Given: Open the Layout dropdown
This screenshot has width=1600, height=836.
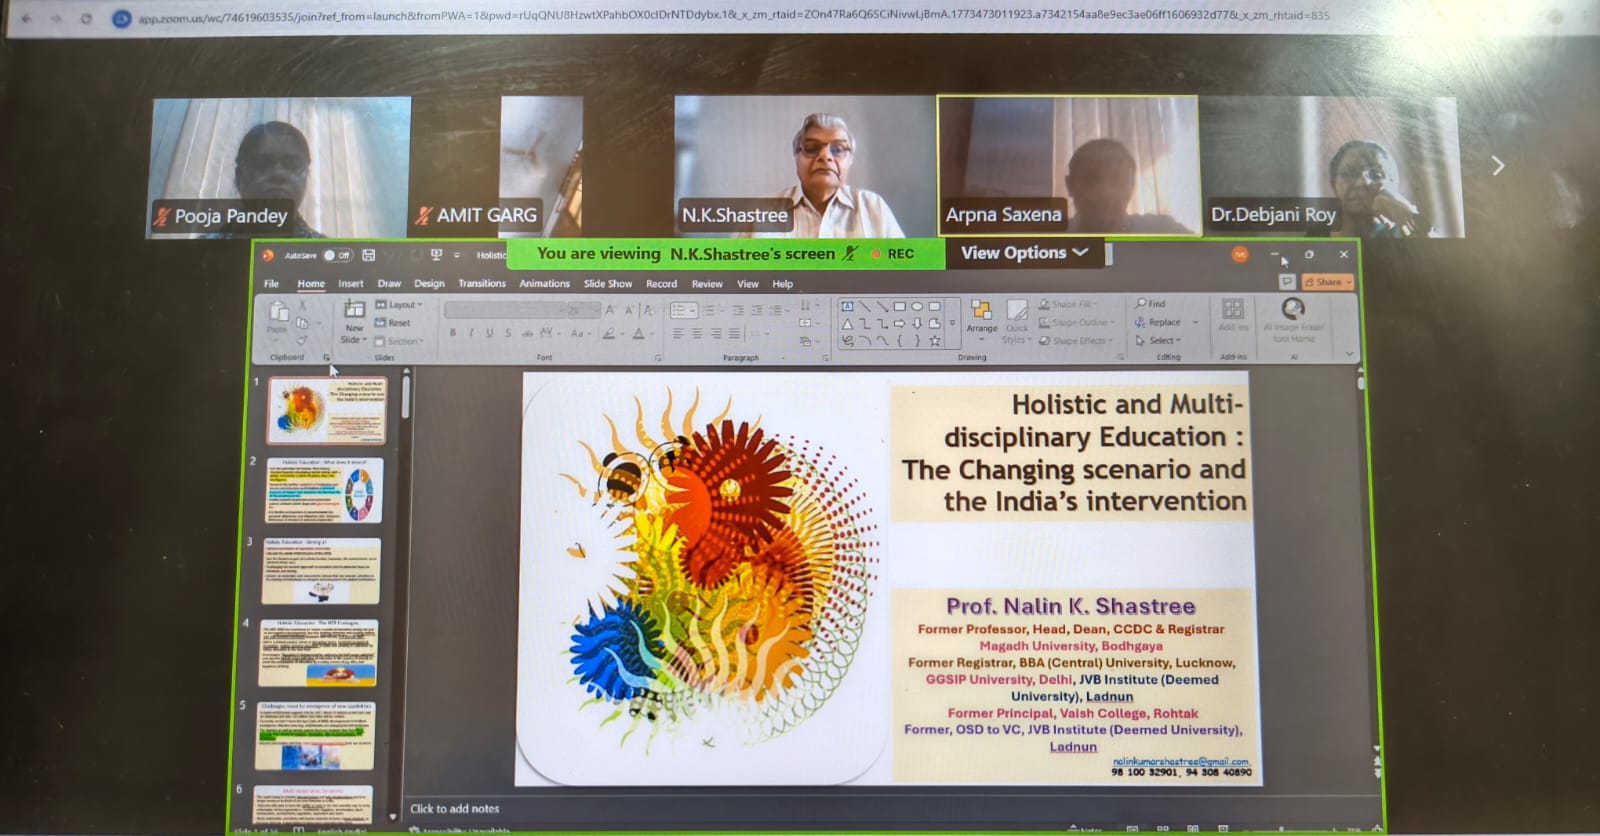Looking at the screenshot, I should [398, 305].
